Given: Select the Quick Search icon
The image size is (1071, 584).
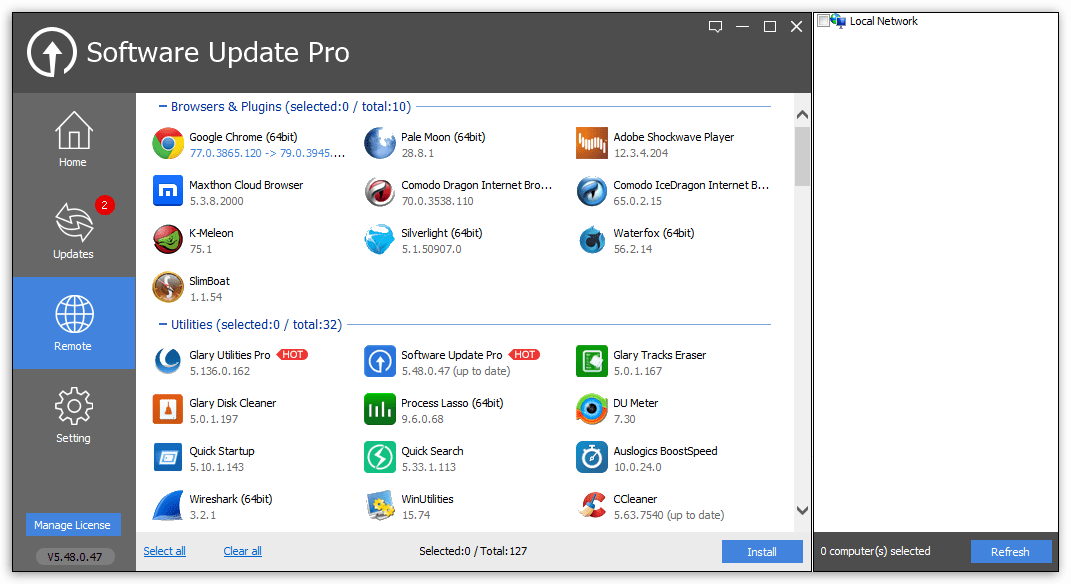Looking at the screenshot, I should 380,457.
